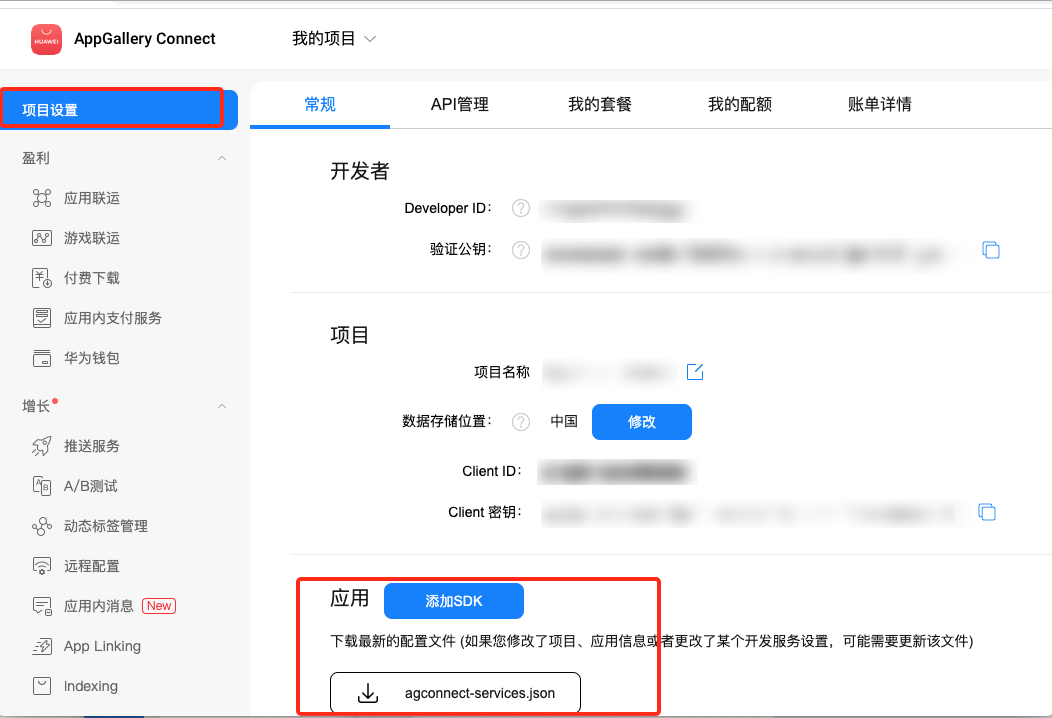
Task: Click the 华为钱包 icon
Action: click(42, 358)
